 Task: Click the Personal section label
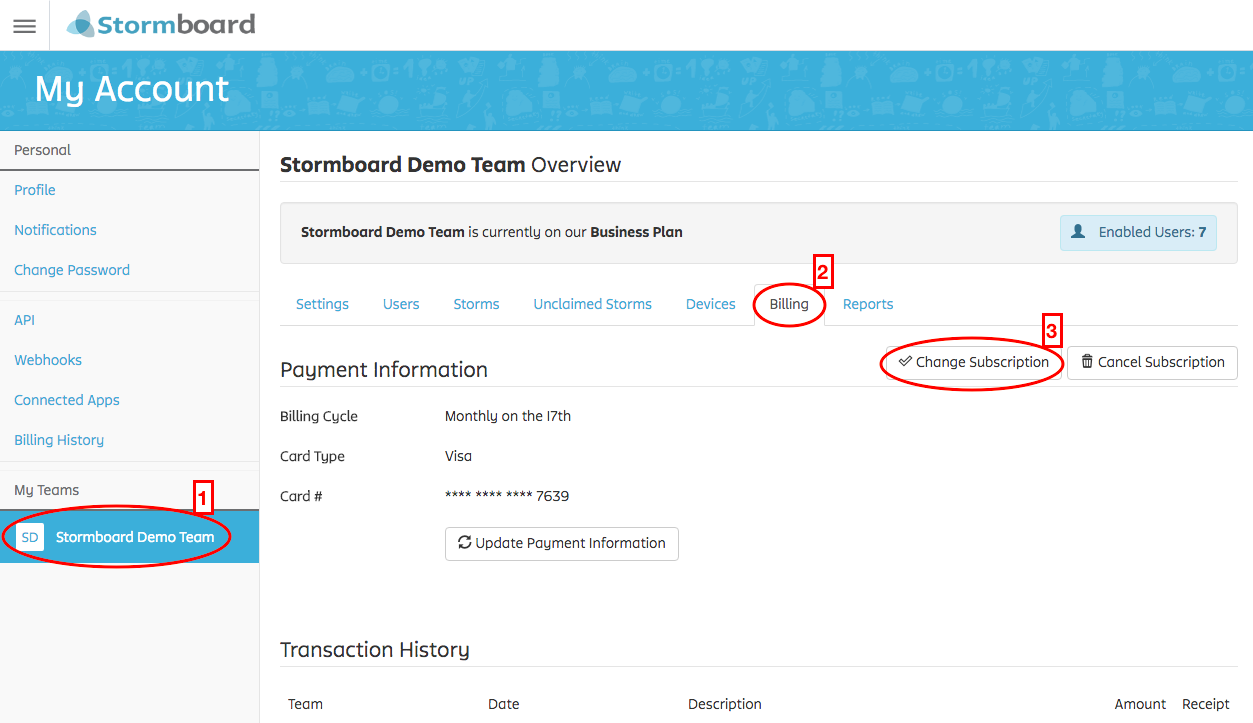pos(42,150)
